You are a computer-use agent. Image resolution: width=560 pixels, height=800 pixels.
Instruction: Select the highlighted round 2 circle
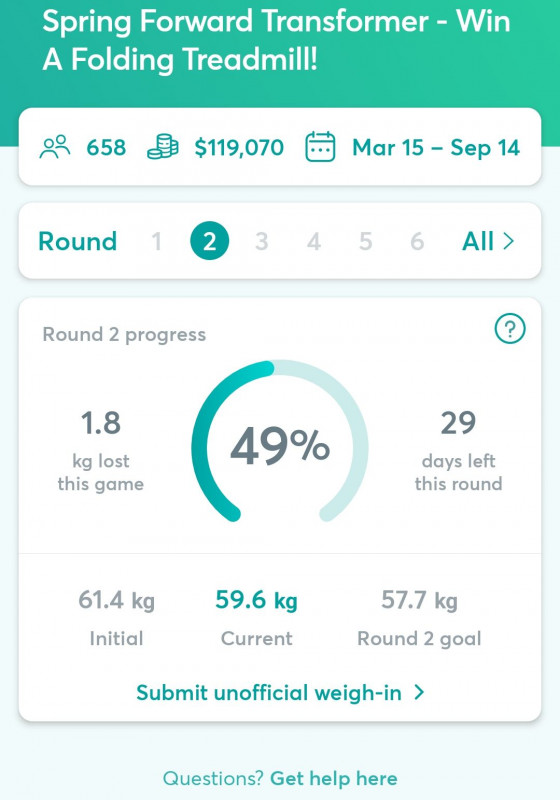(x=210, y=241)
